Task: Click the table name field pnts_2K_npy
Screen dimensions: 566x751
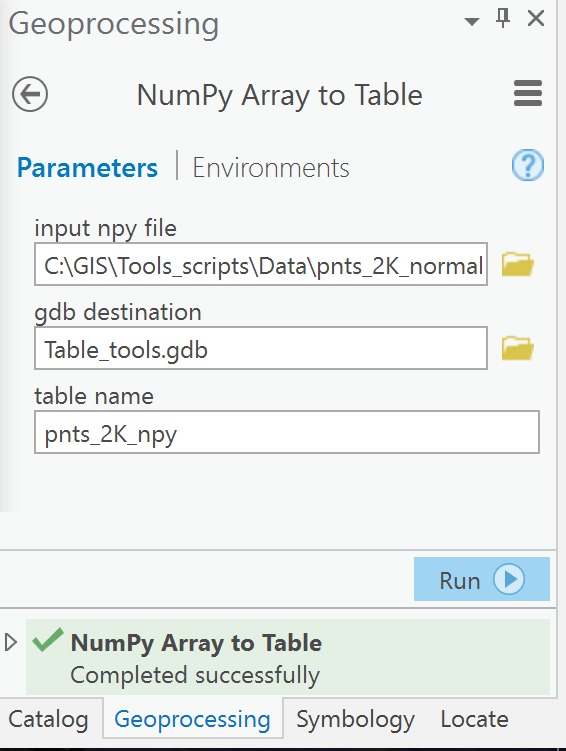Action: click(x=287, y=432)
